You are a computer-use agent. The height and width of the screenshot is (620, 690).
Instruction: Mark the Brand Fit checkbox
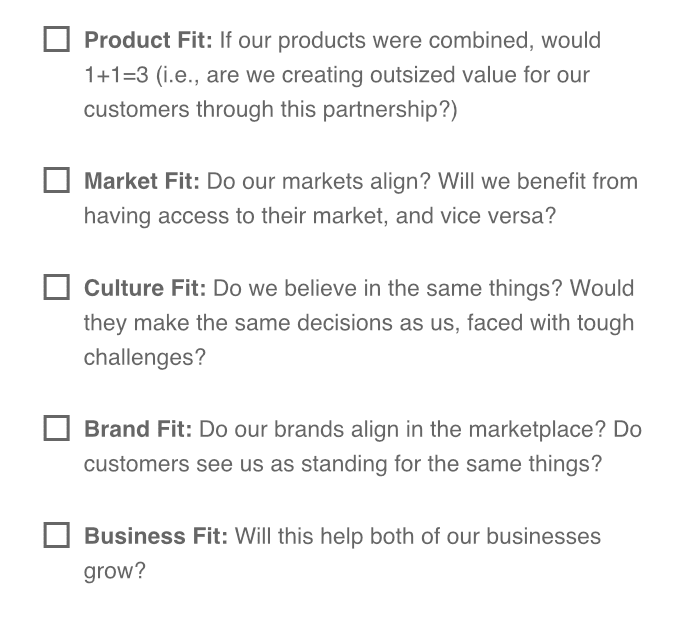57,429
